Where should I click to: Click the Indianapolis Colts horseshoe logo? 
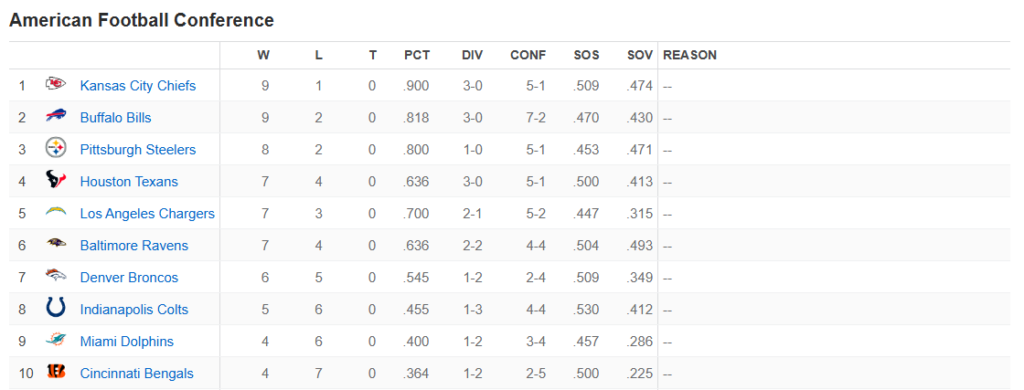coord(56,307)
